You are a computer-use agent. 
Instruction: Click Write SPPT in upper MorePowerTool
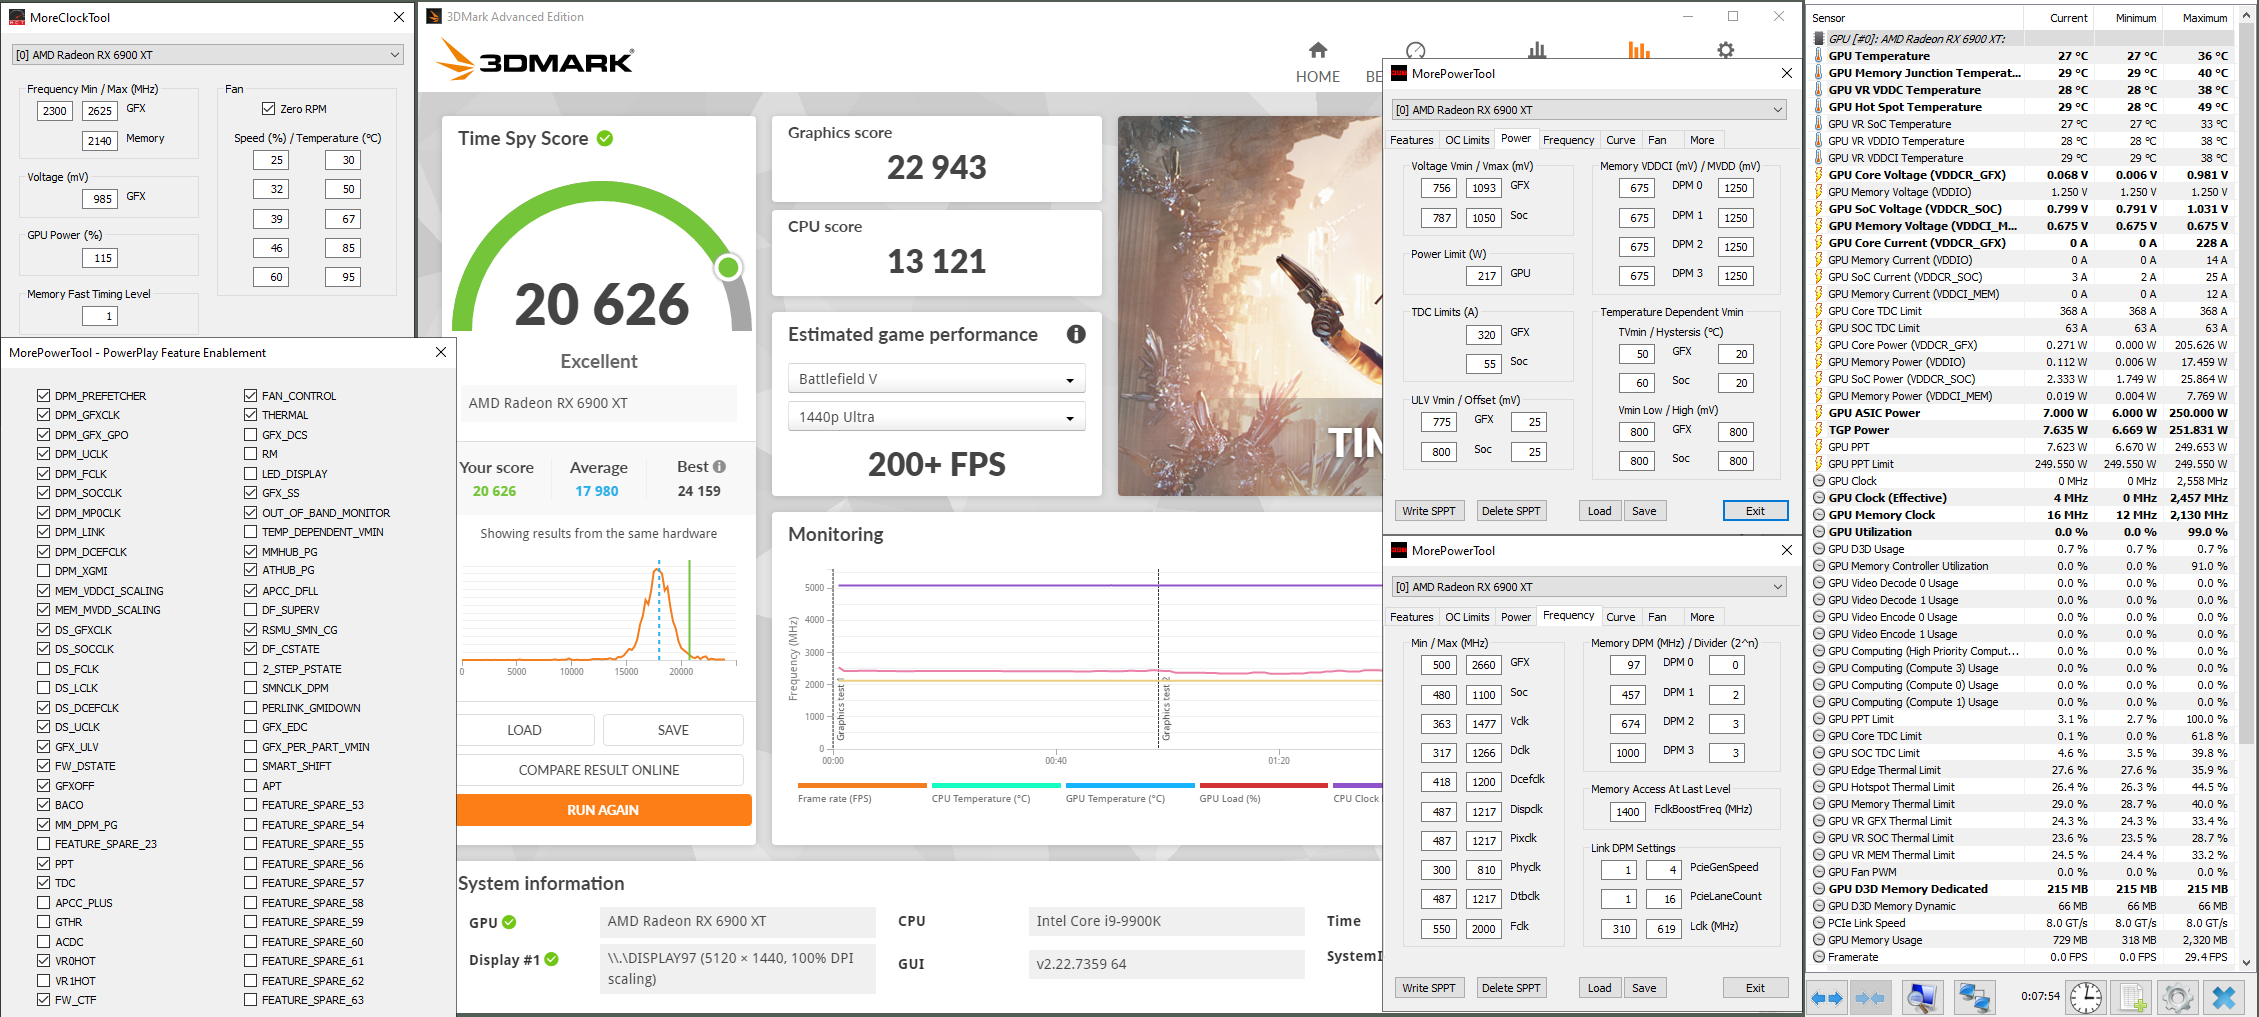coord(1428,511)
